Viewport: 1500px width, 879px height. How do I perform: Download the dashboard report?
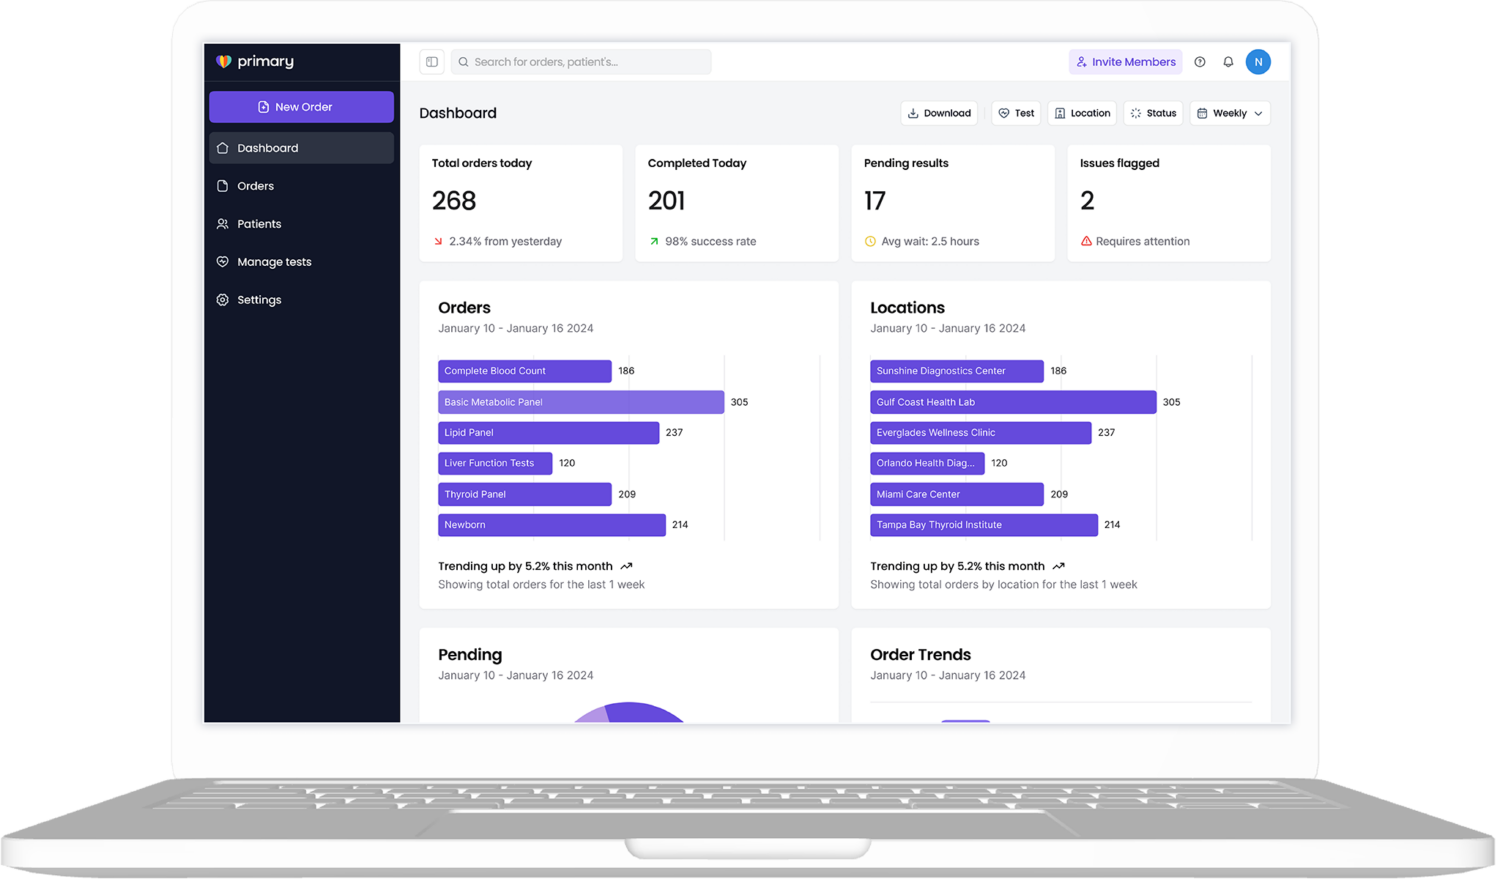(938, 113)
